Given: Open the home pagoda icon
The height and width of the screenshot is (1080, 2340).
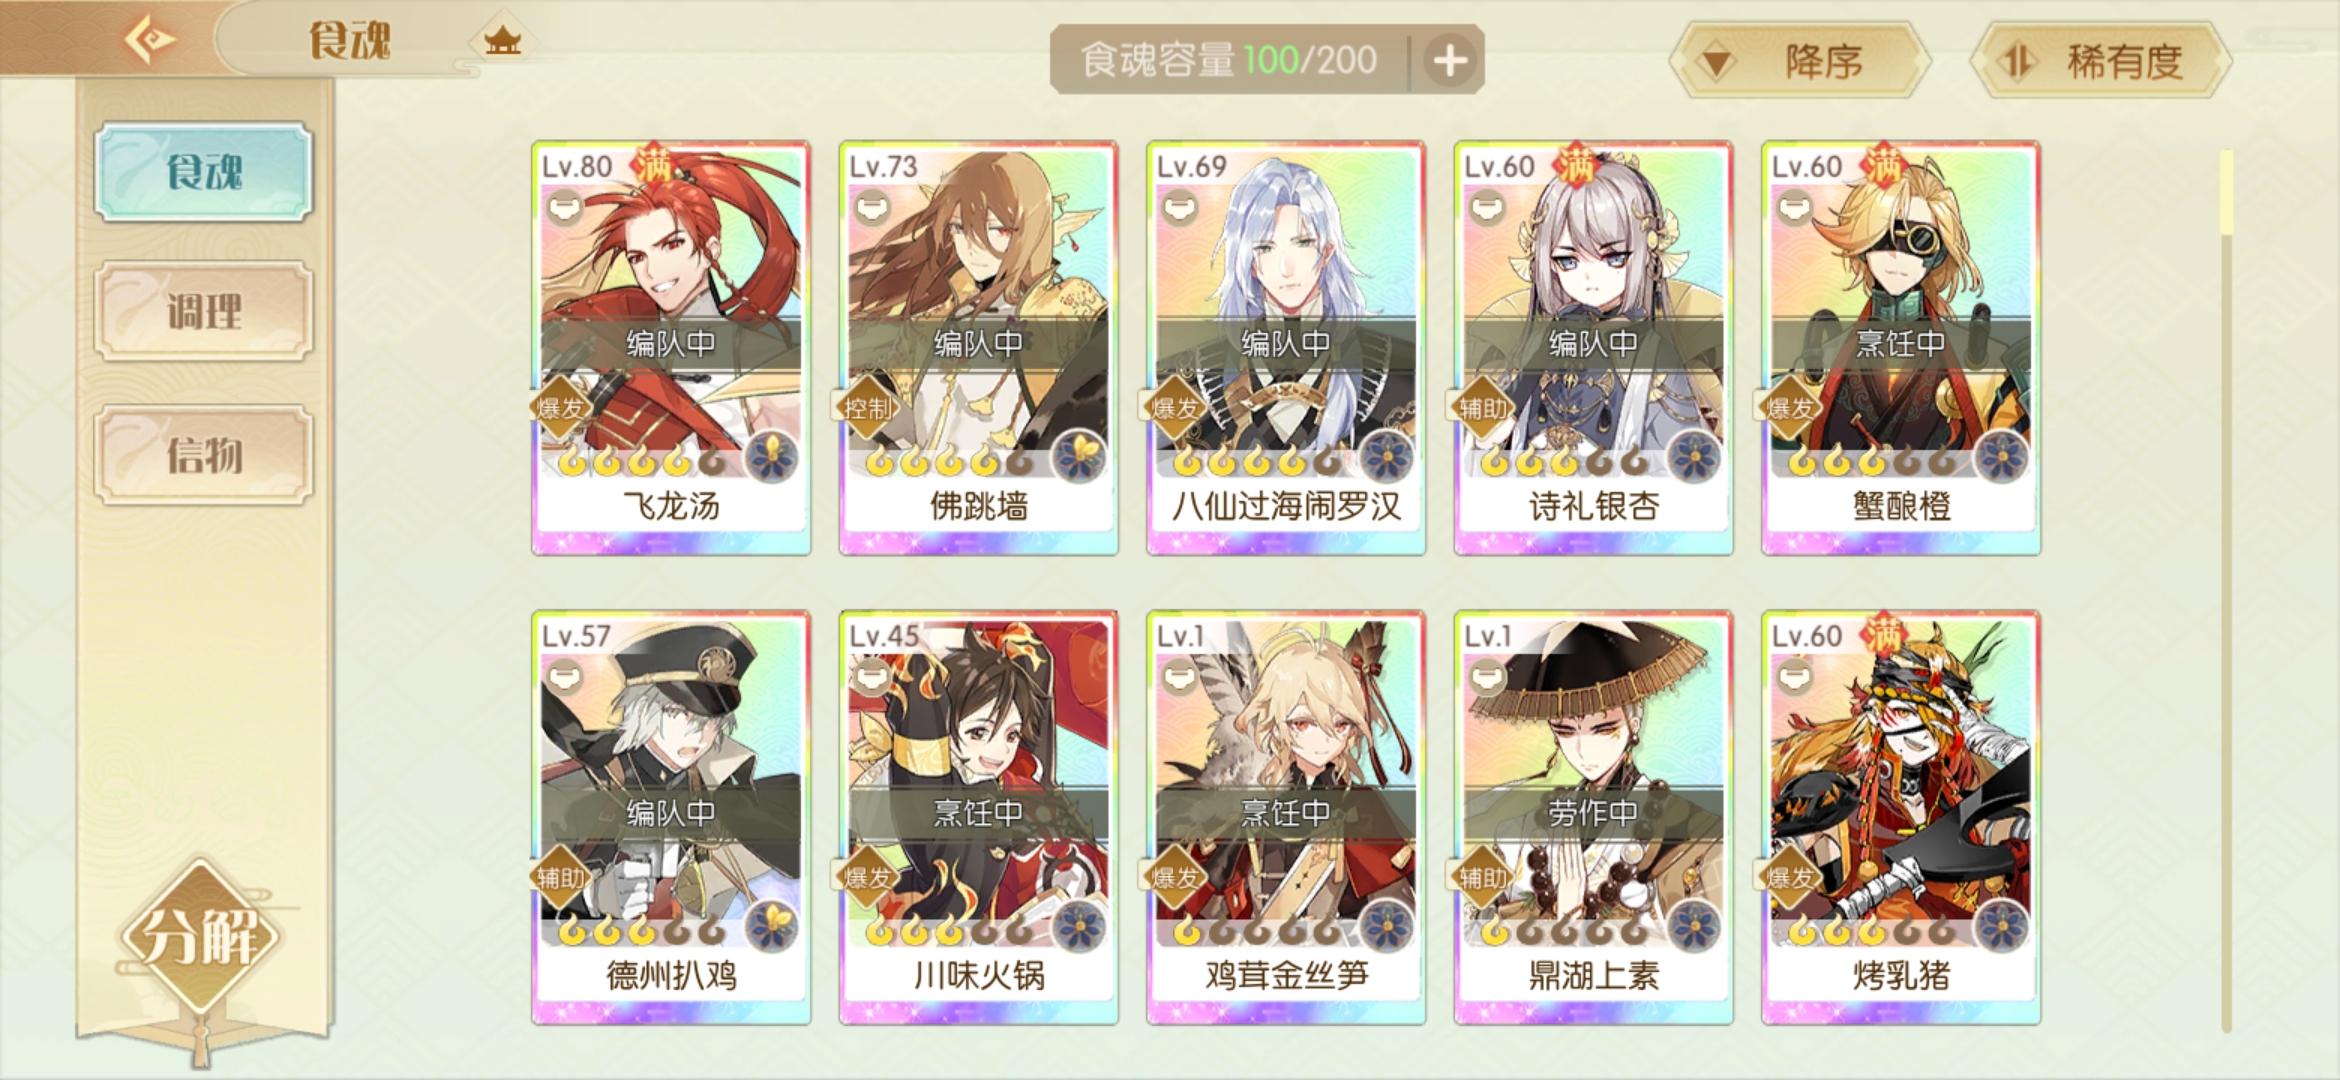Looking at the screenshot, I should [x=502, y=42].
